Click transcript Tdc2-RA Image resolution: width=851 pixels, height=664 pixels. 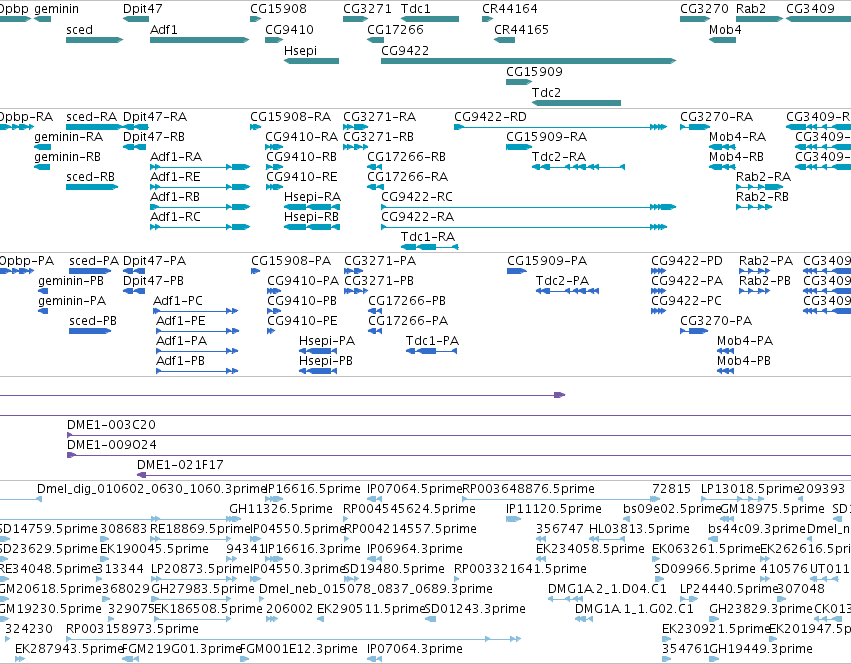pos(579,167)
